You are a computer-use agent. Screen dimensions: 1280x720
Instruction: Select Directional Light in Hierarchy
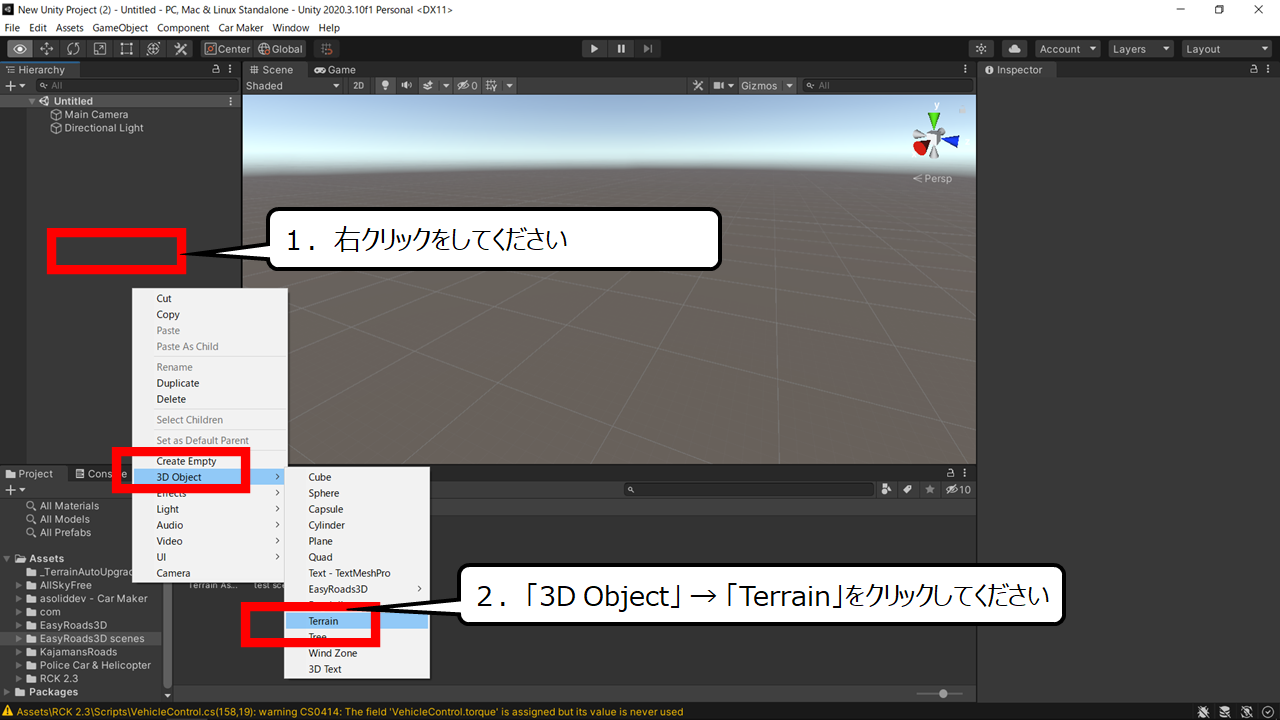click(104, 128)
